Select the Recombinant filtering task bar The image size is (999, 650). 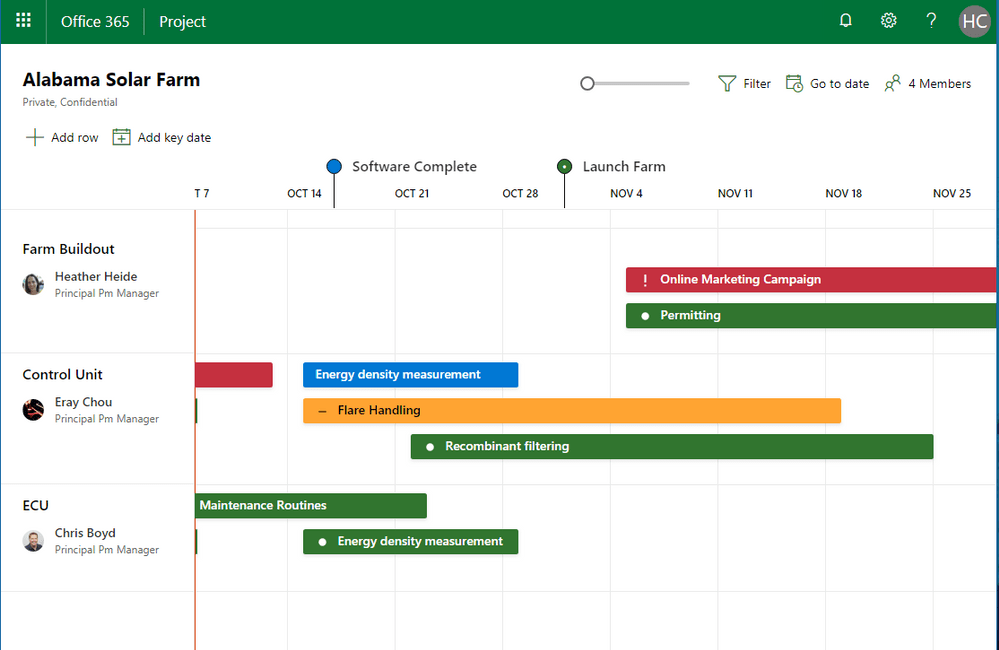pos(671,447)
